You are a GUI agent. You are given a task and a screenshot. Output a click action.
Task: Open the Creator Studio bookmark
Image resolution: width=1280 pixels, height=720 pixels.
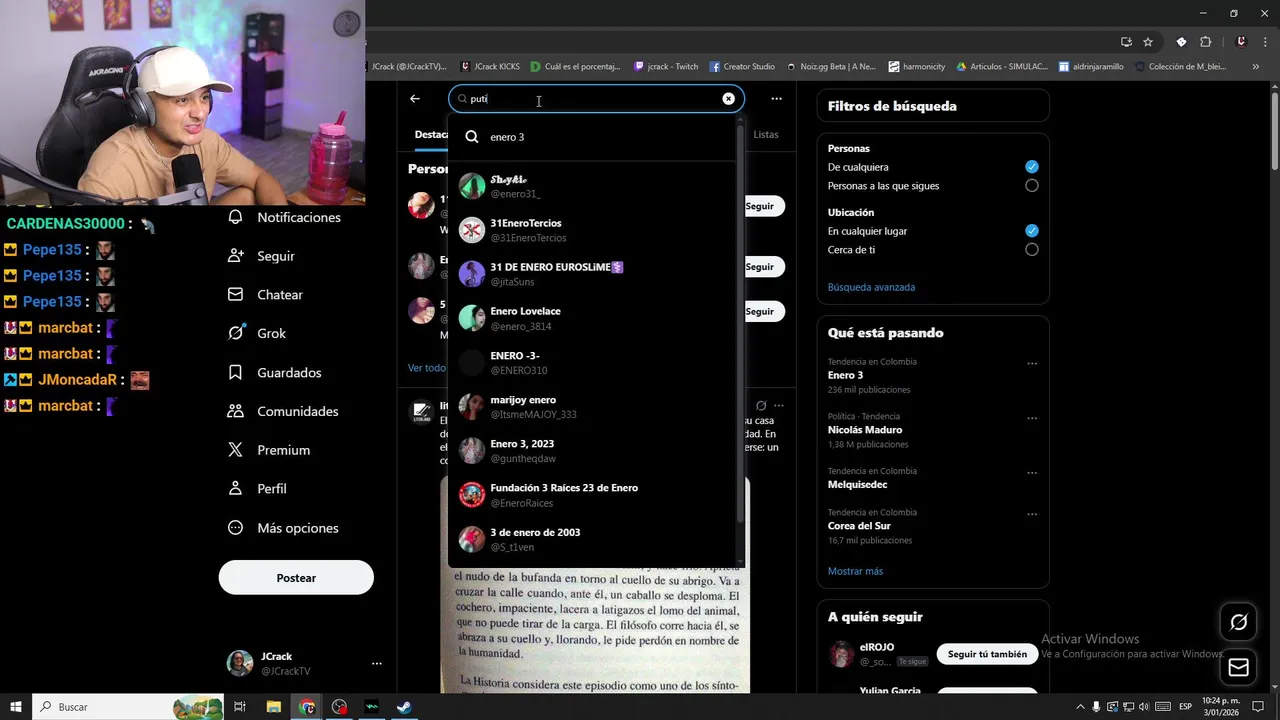coord(742,67)
